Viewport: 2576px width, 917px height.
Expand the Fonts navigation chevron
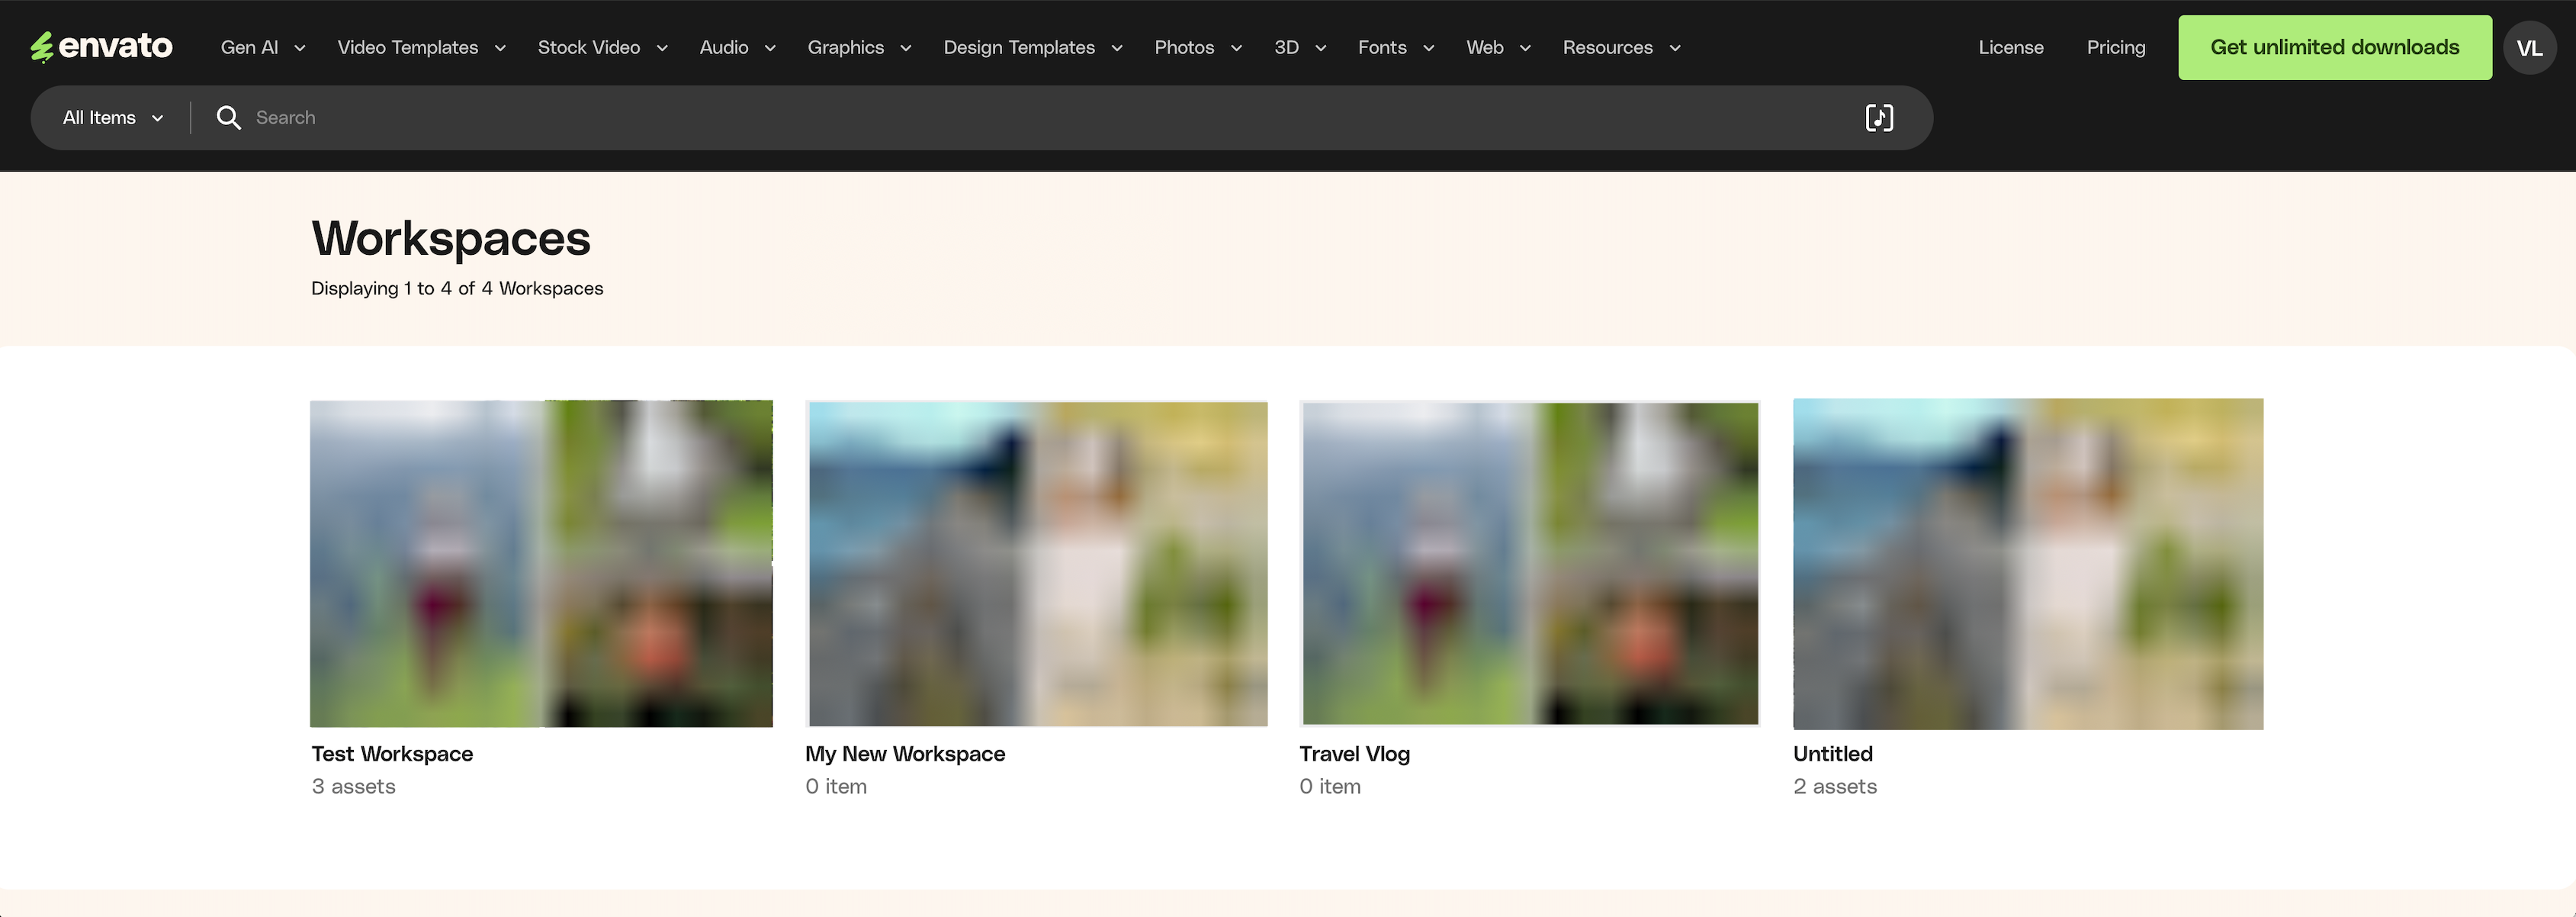[1429, 47]
